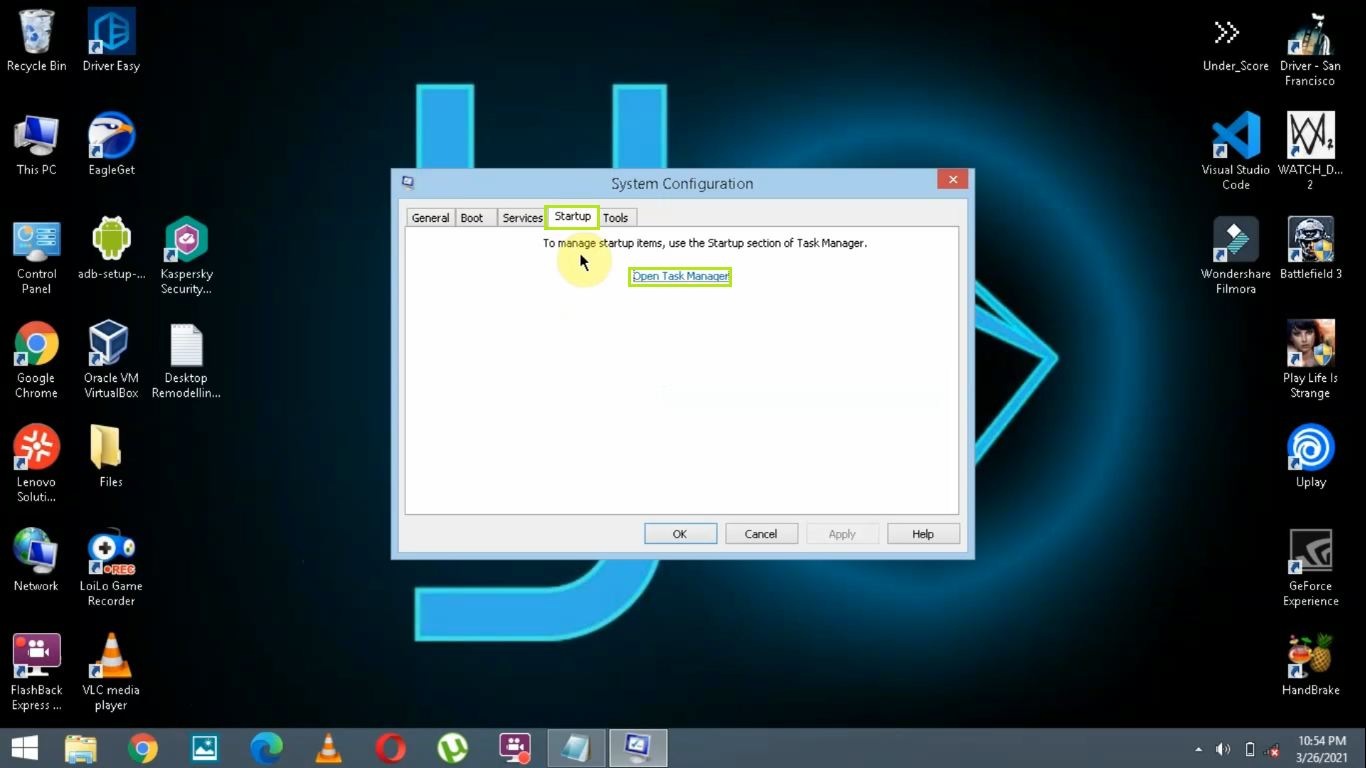Open the Boot tab
Screen dimensions: 1366x768
pos(471,217)
